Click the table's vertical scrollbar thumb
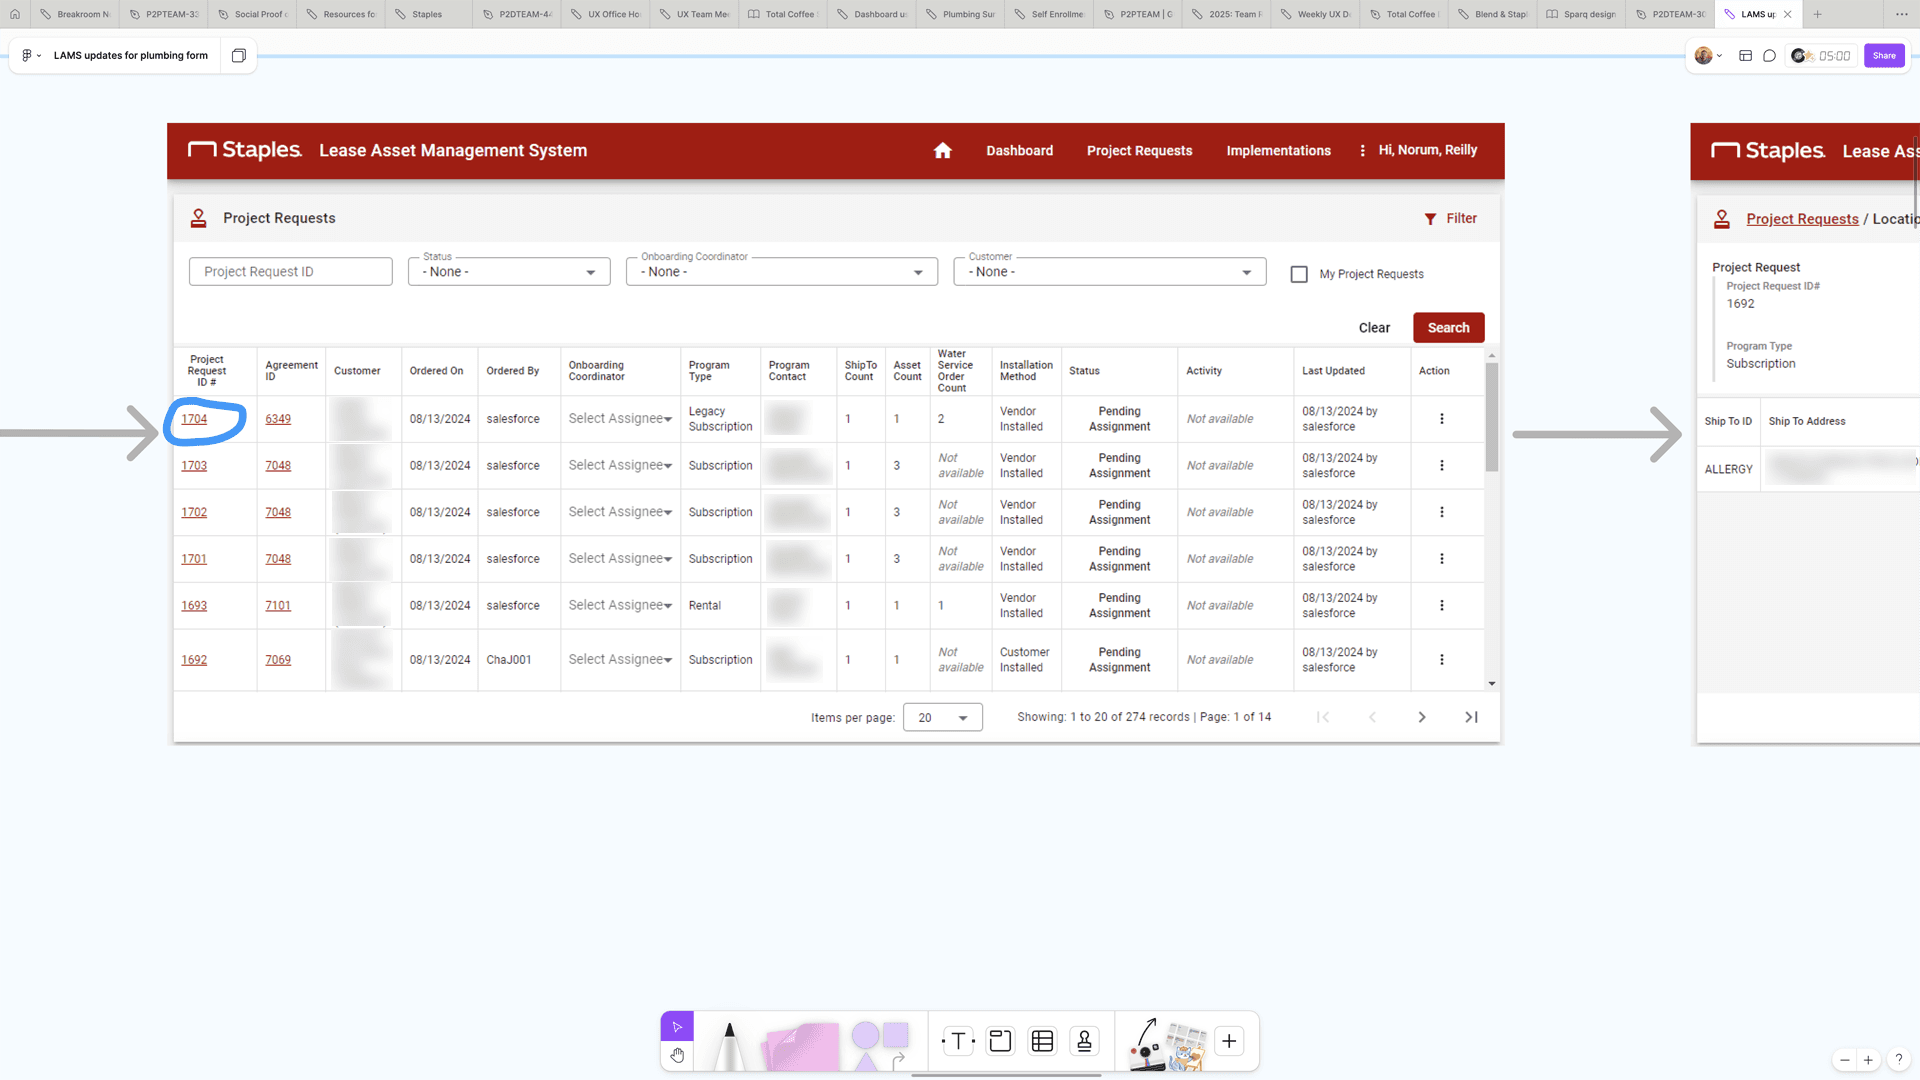 pyautogui.click(x=1492, y=416)
